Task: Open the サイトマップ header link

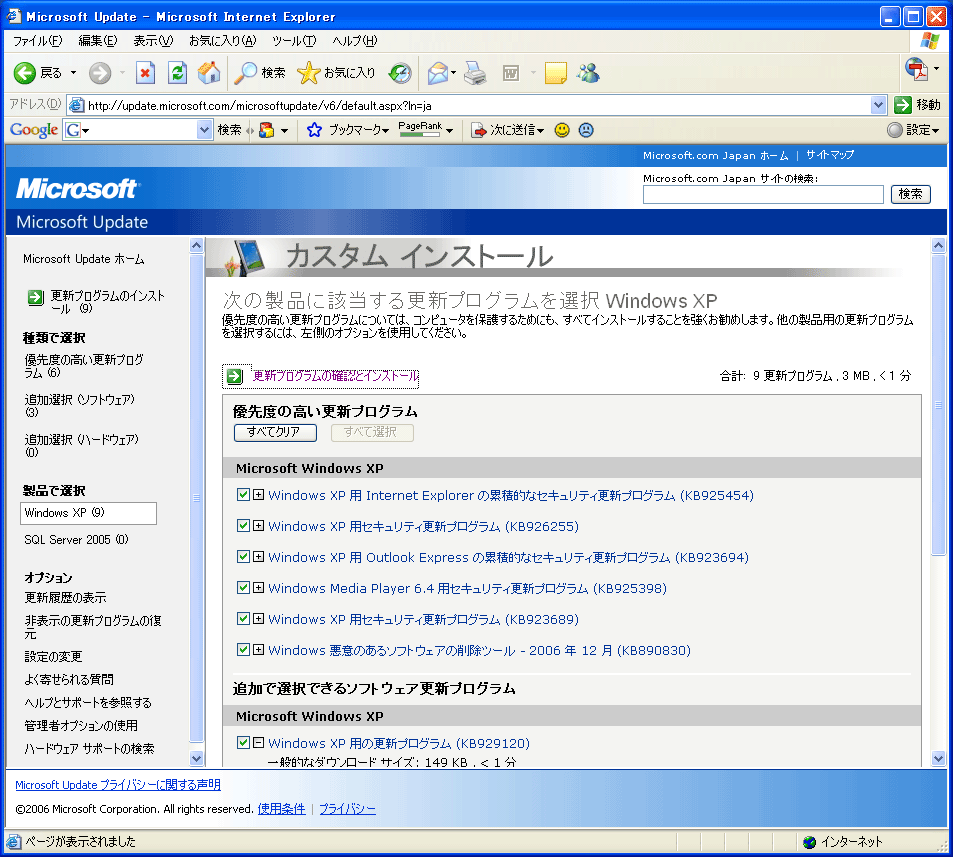Action: coord(830,155)
